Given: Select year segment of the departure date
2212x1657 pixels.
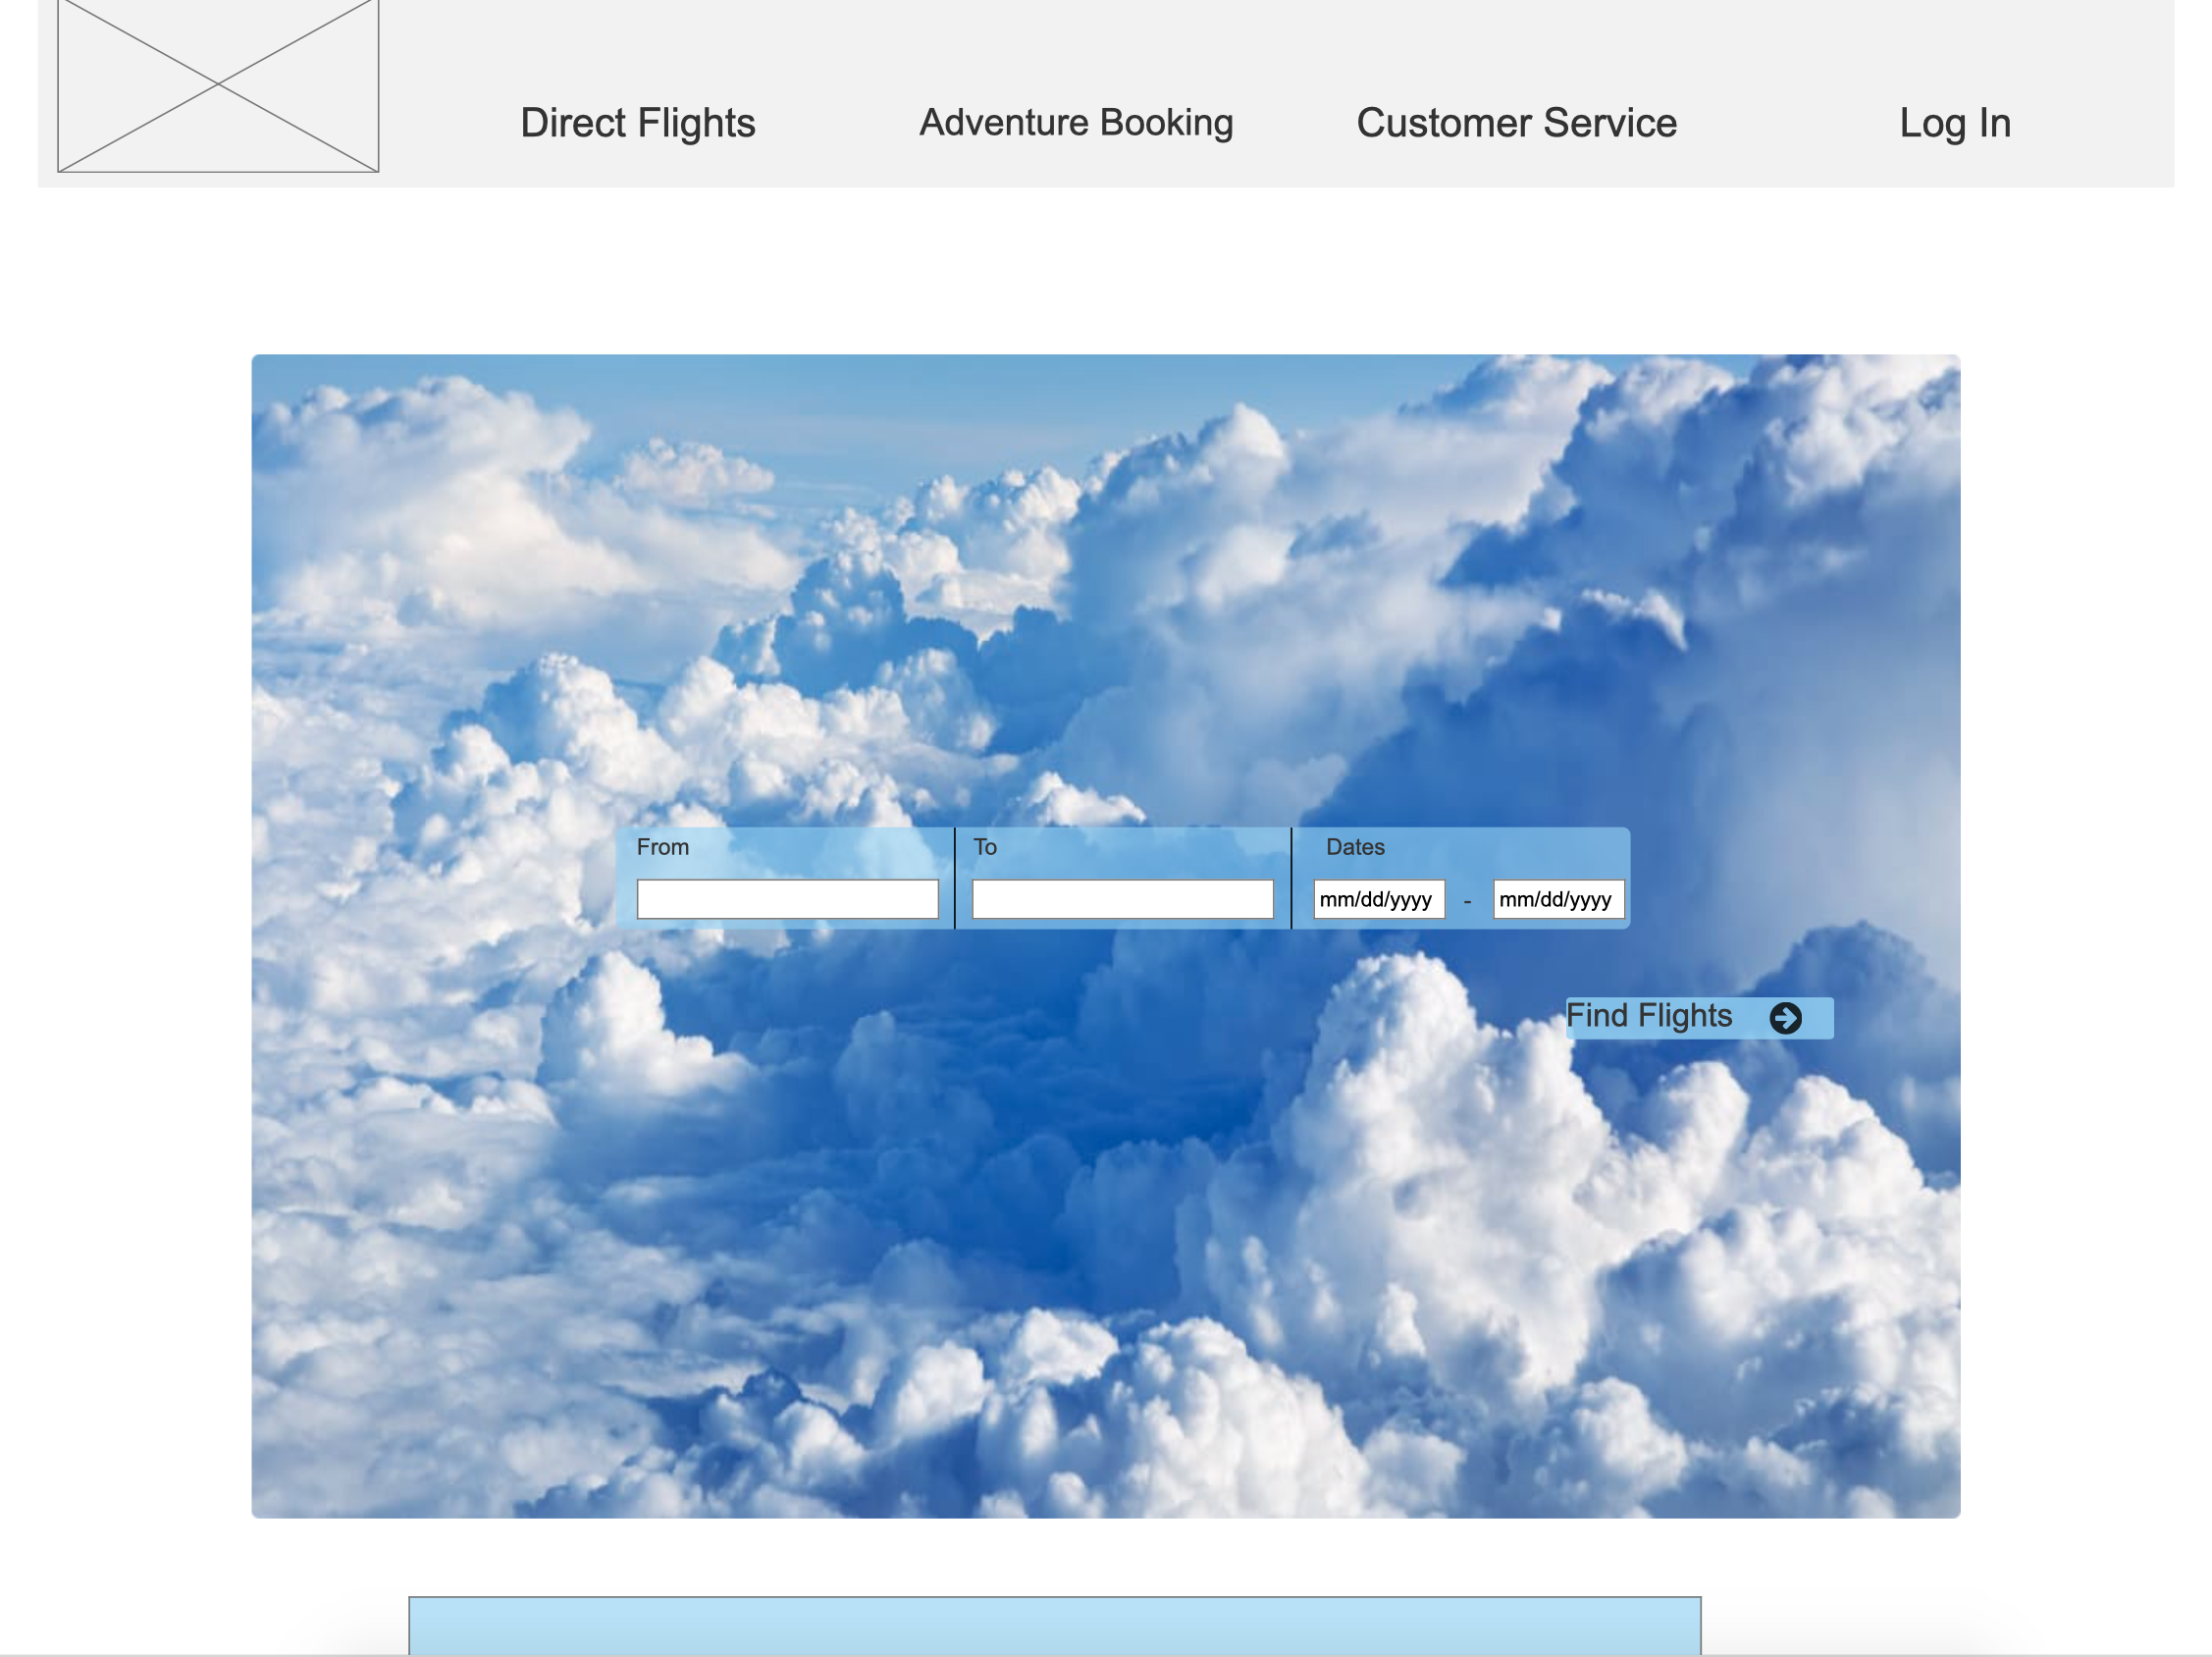Looking at the screenshot, I should [x=1411, y=900].
